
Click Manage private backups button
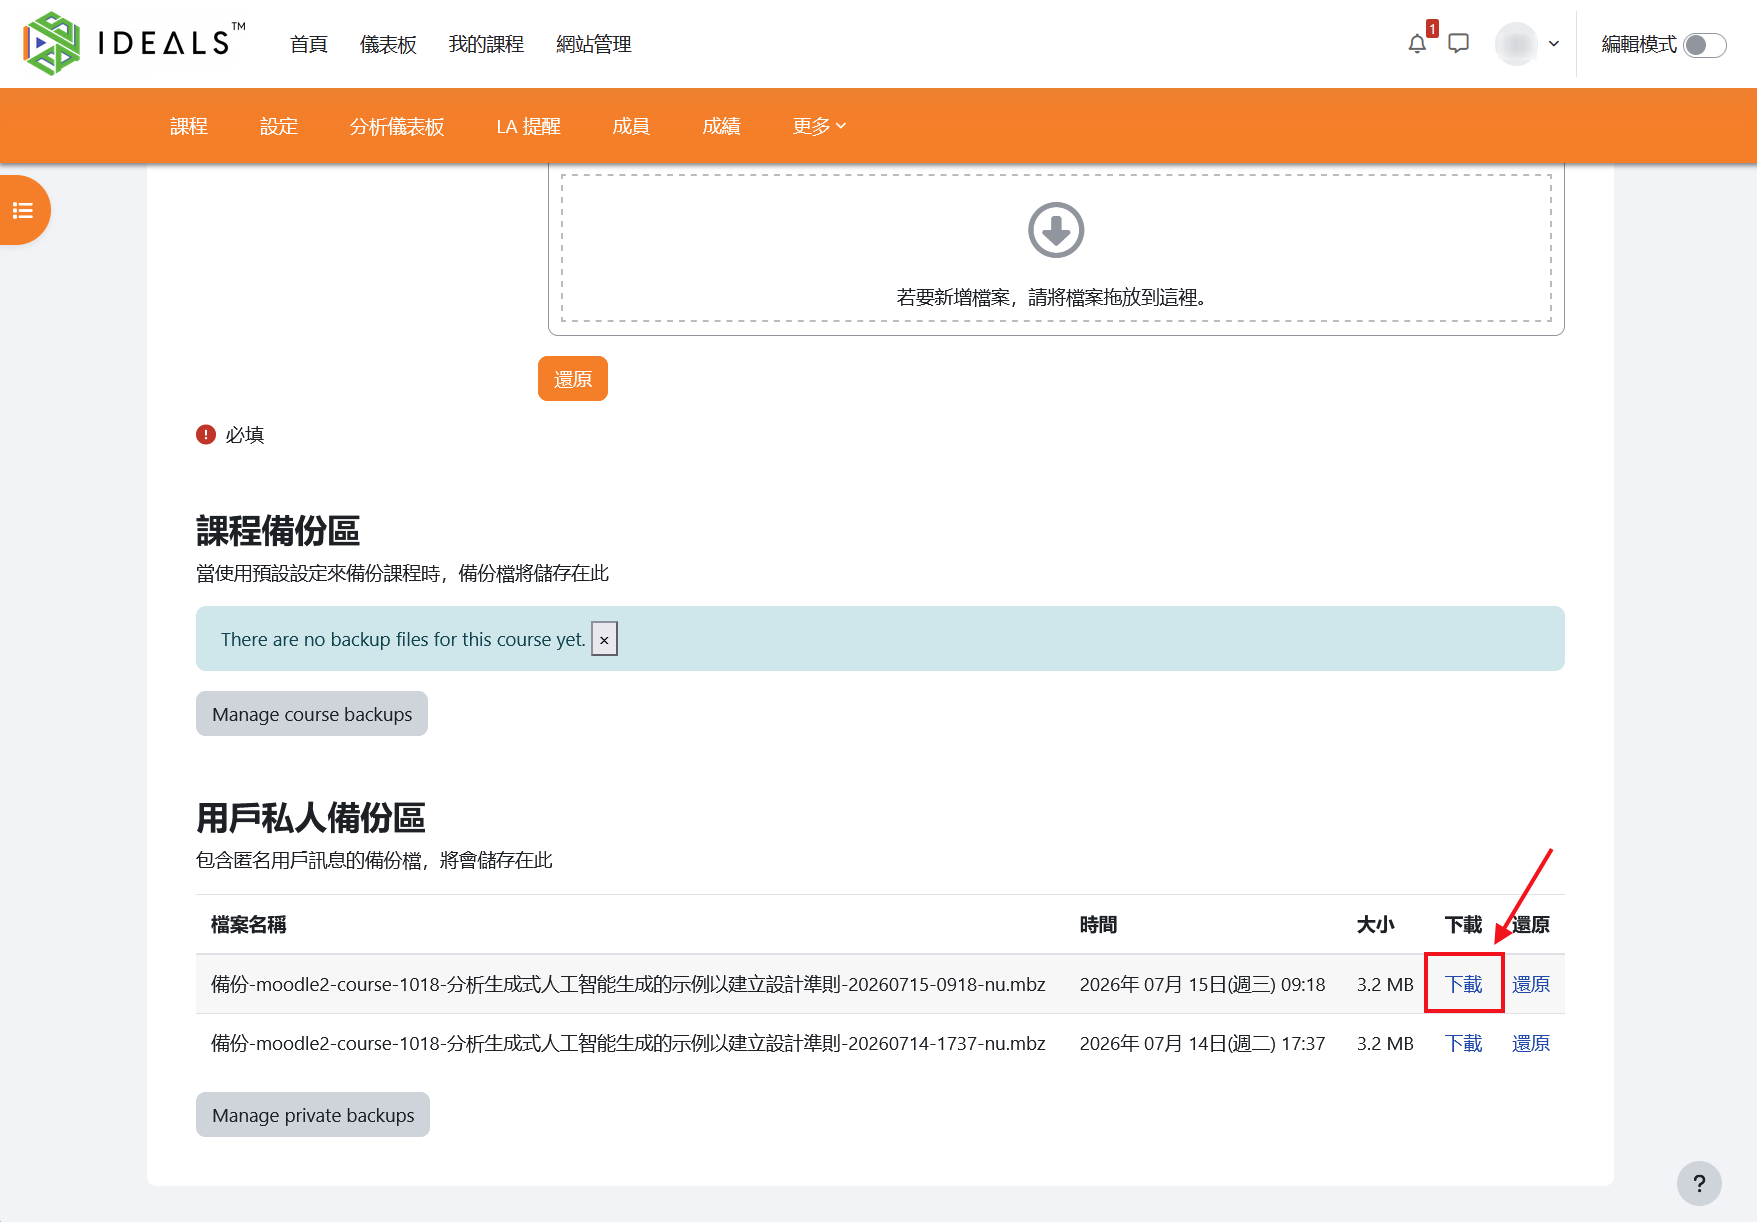[313, 1115]
